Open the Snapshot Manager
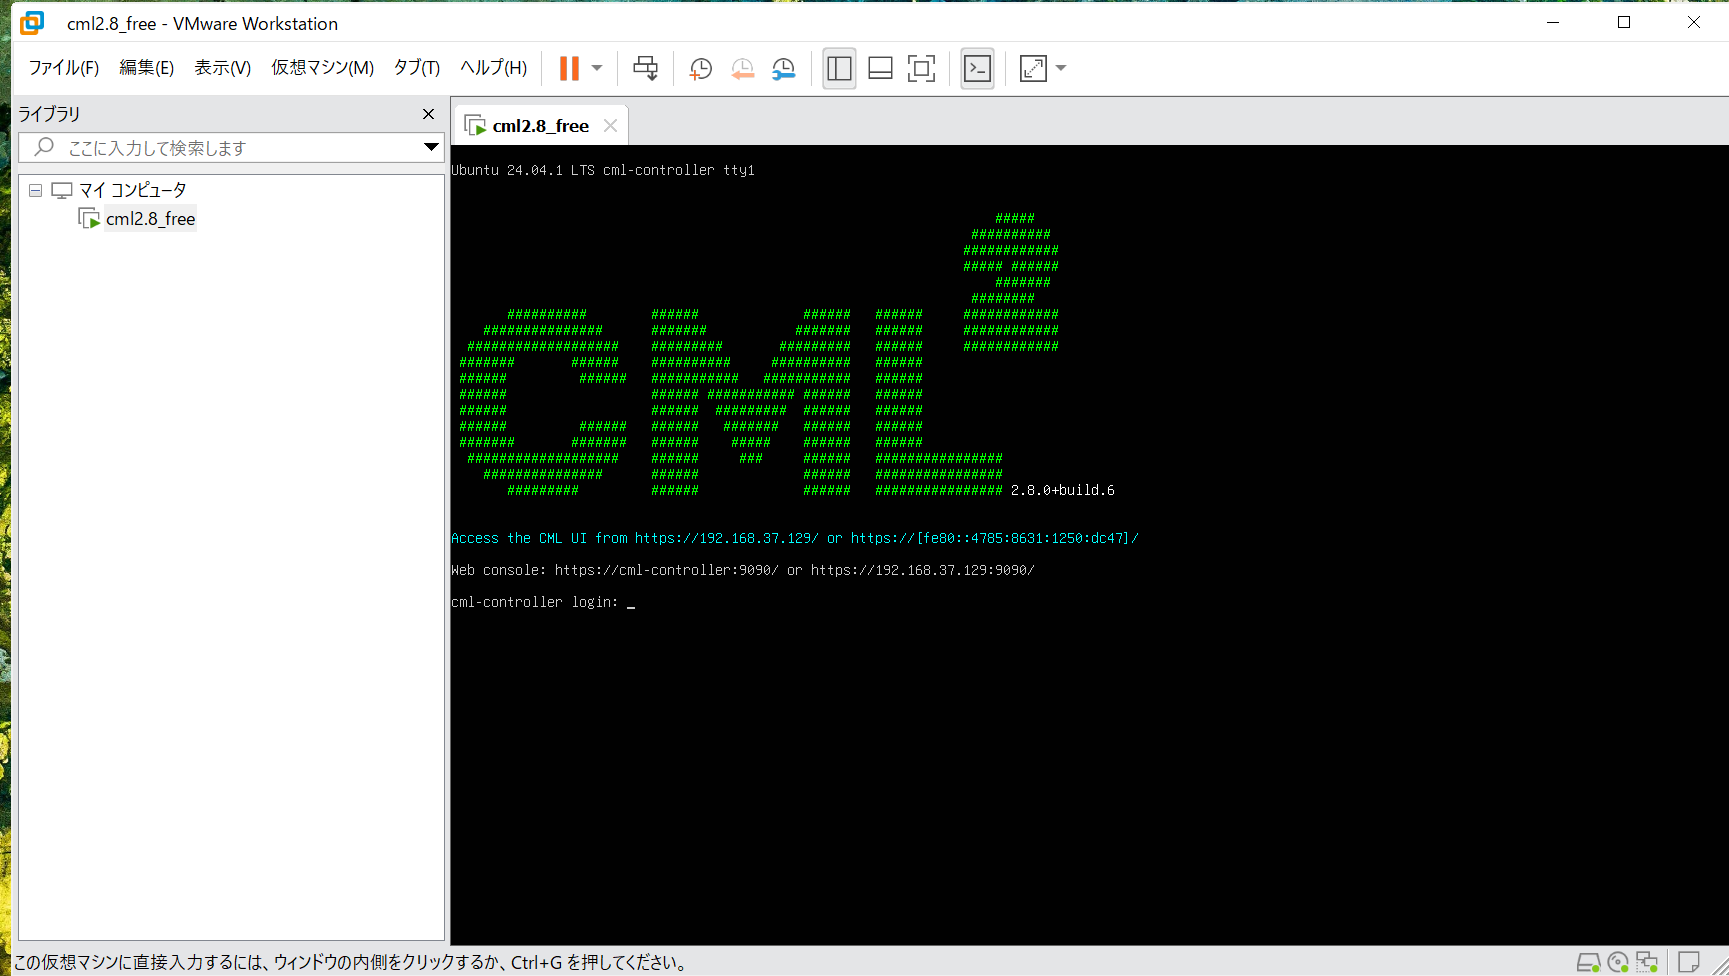The height and width of the screenshot is (976, 1729). 784,68
